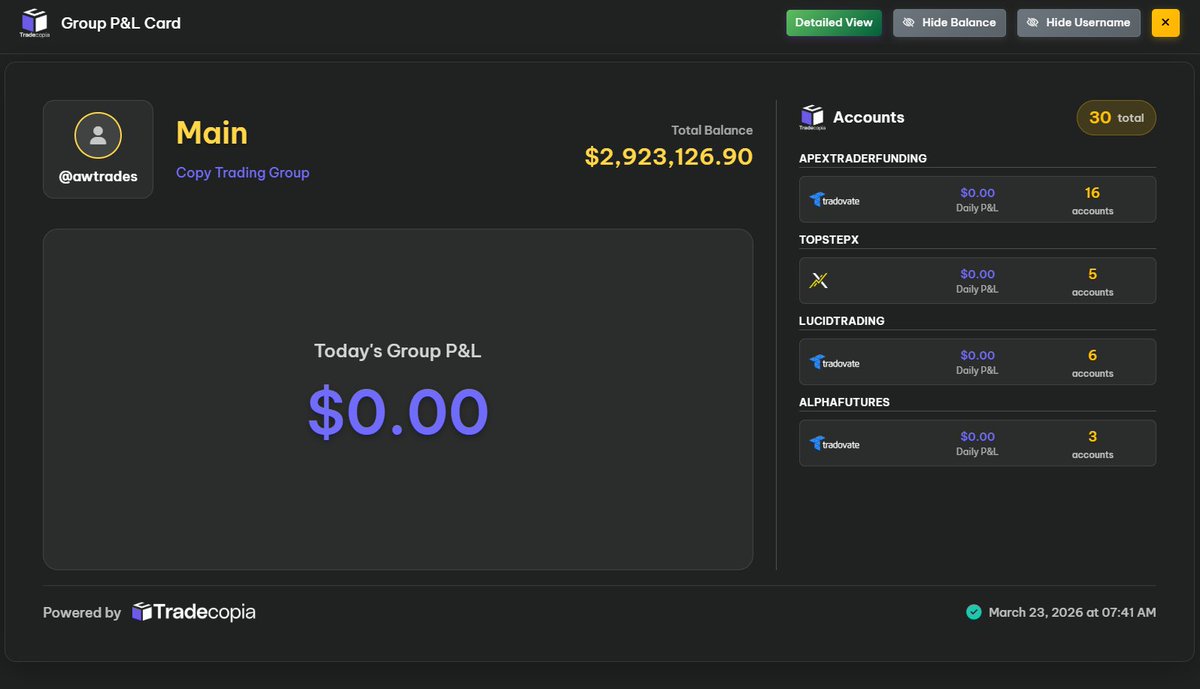
Task: Click the user avatar icon
Action: (x=98, y=135)
